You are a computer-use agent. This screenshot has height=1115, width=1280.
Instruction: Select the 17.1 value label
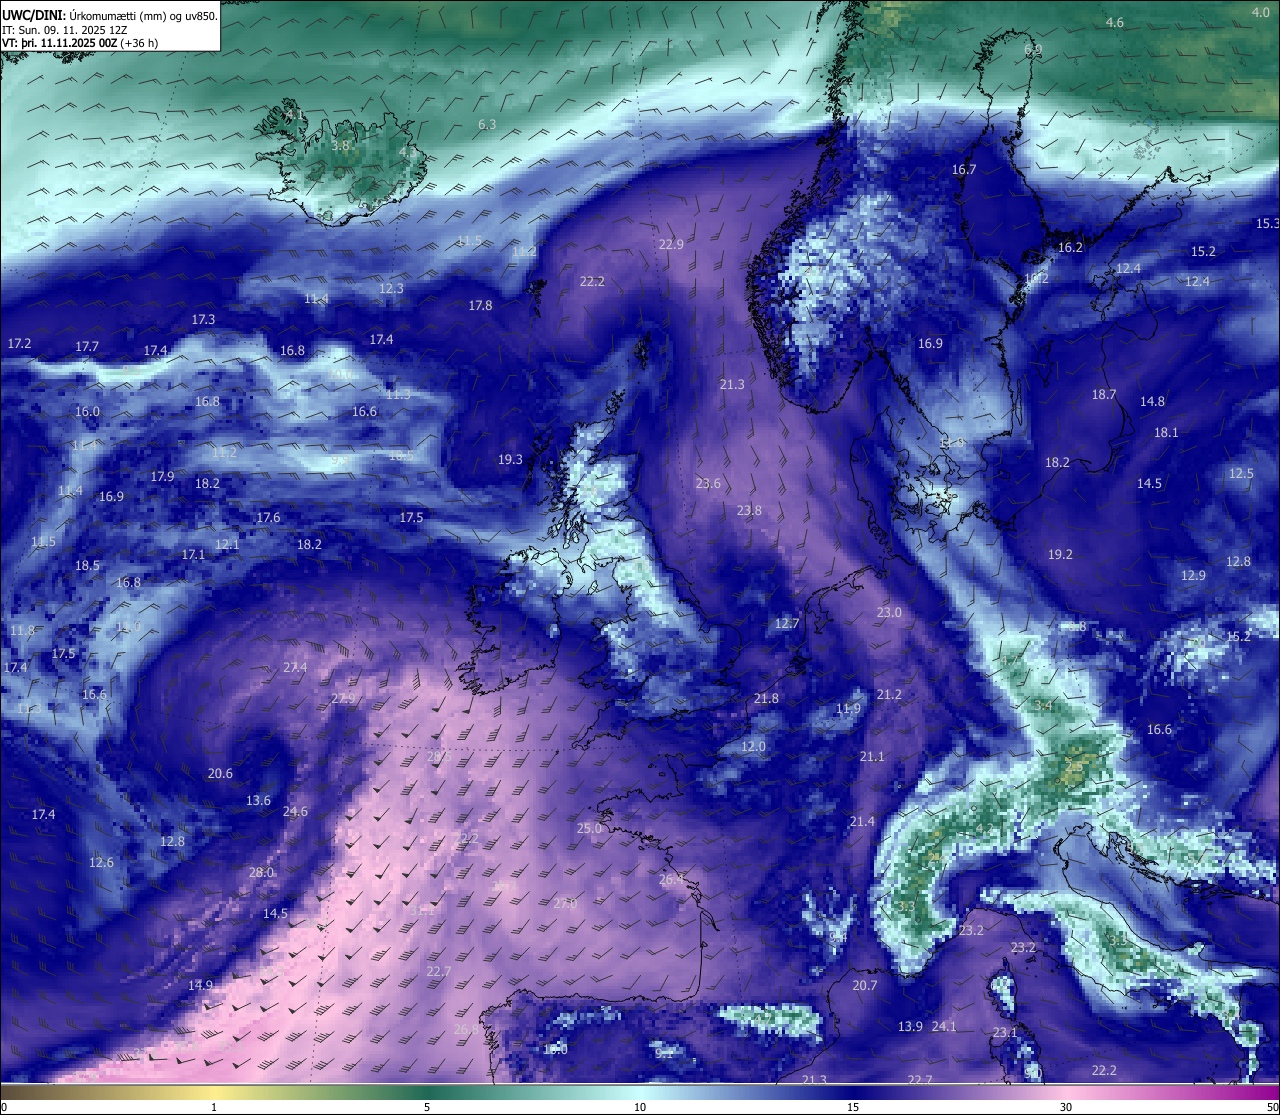point(193,555)
